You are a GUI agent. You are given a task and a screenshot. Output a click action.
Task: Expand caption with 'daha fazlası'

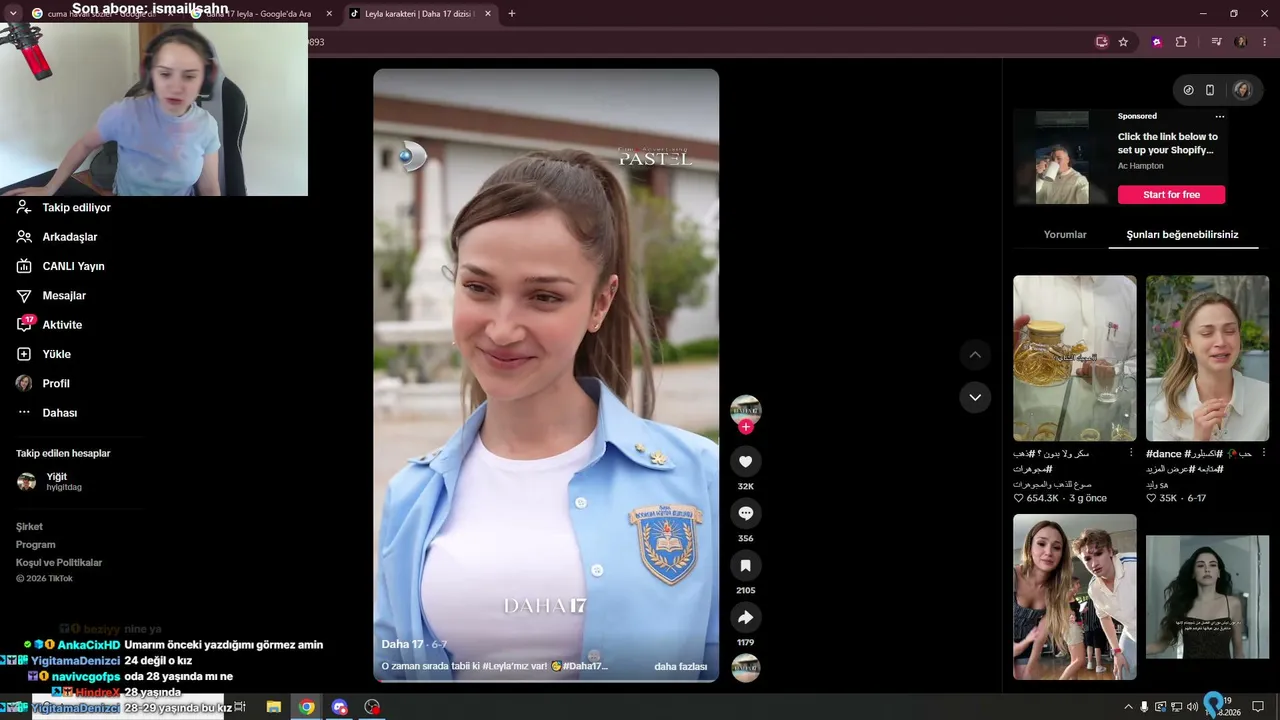coord(681,667)
